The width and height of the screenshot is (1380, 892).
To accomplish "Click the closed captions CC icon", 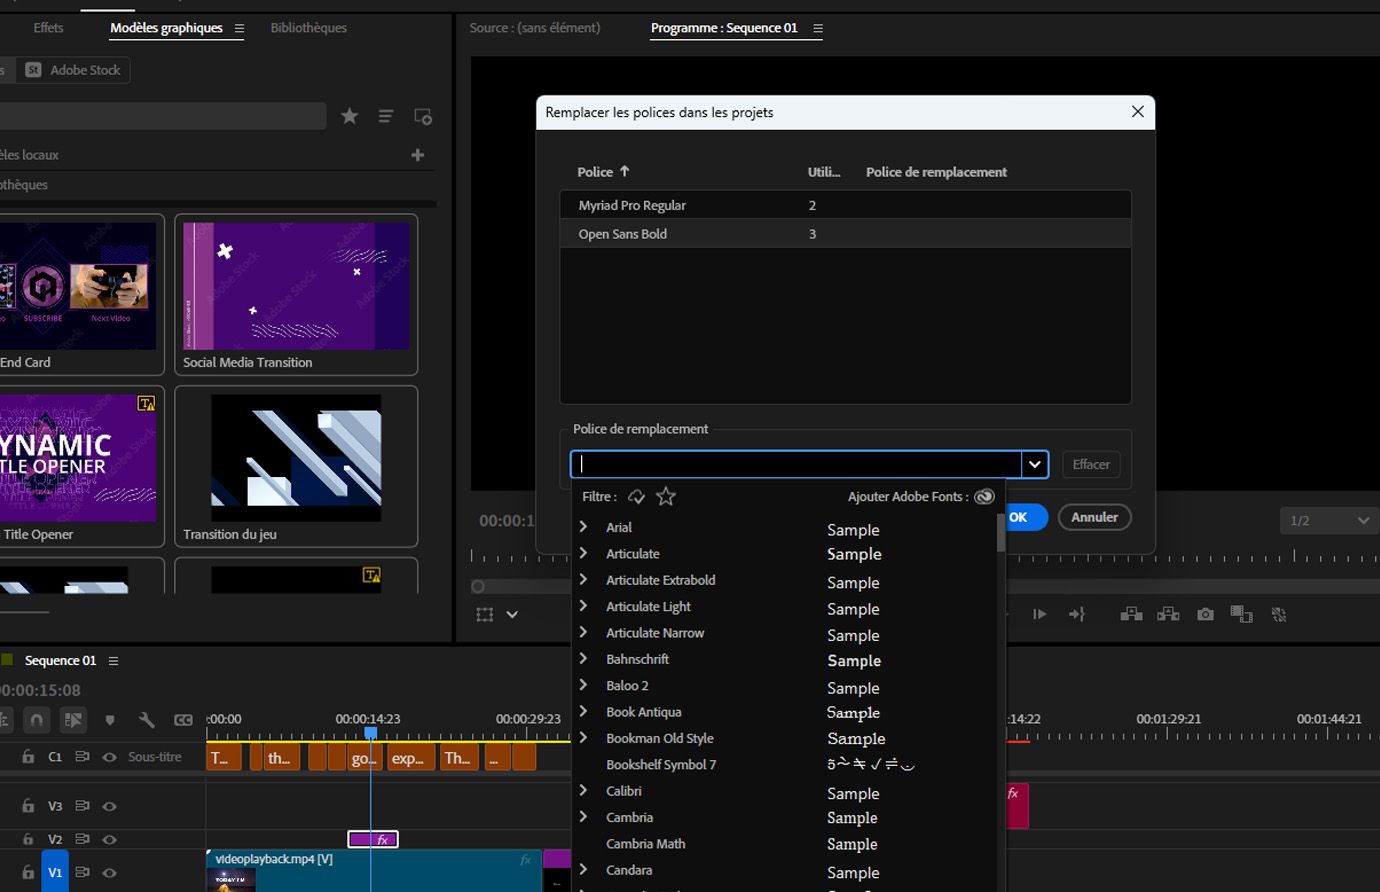I will pyautogui.click(x=183, y=720).
